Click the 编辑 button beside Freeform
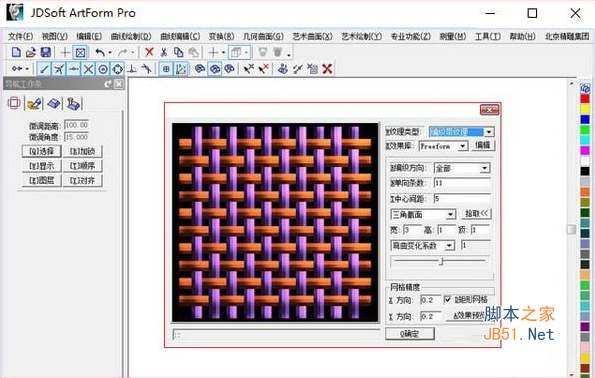Viewport: 595px width, 378px height. coord(483,145)
